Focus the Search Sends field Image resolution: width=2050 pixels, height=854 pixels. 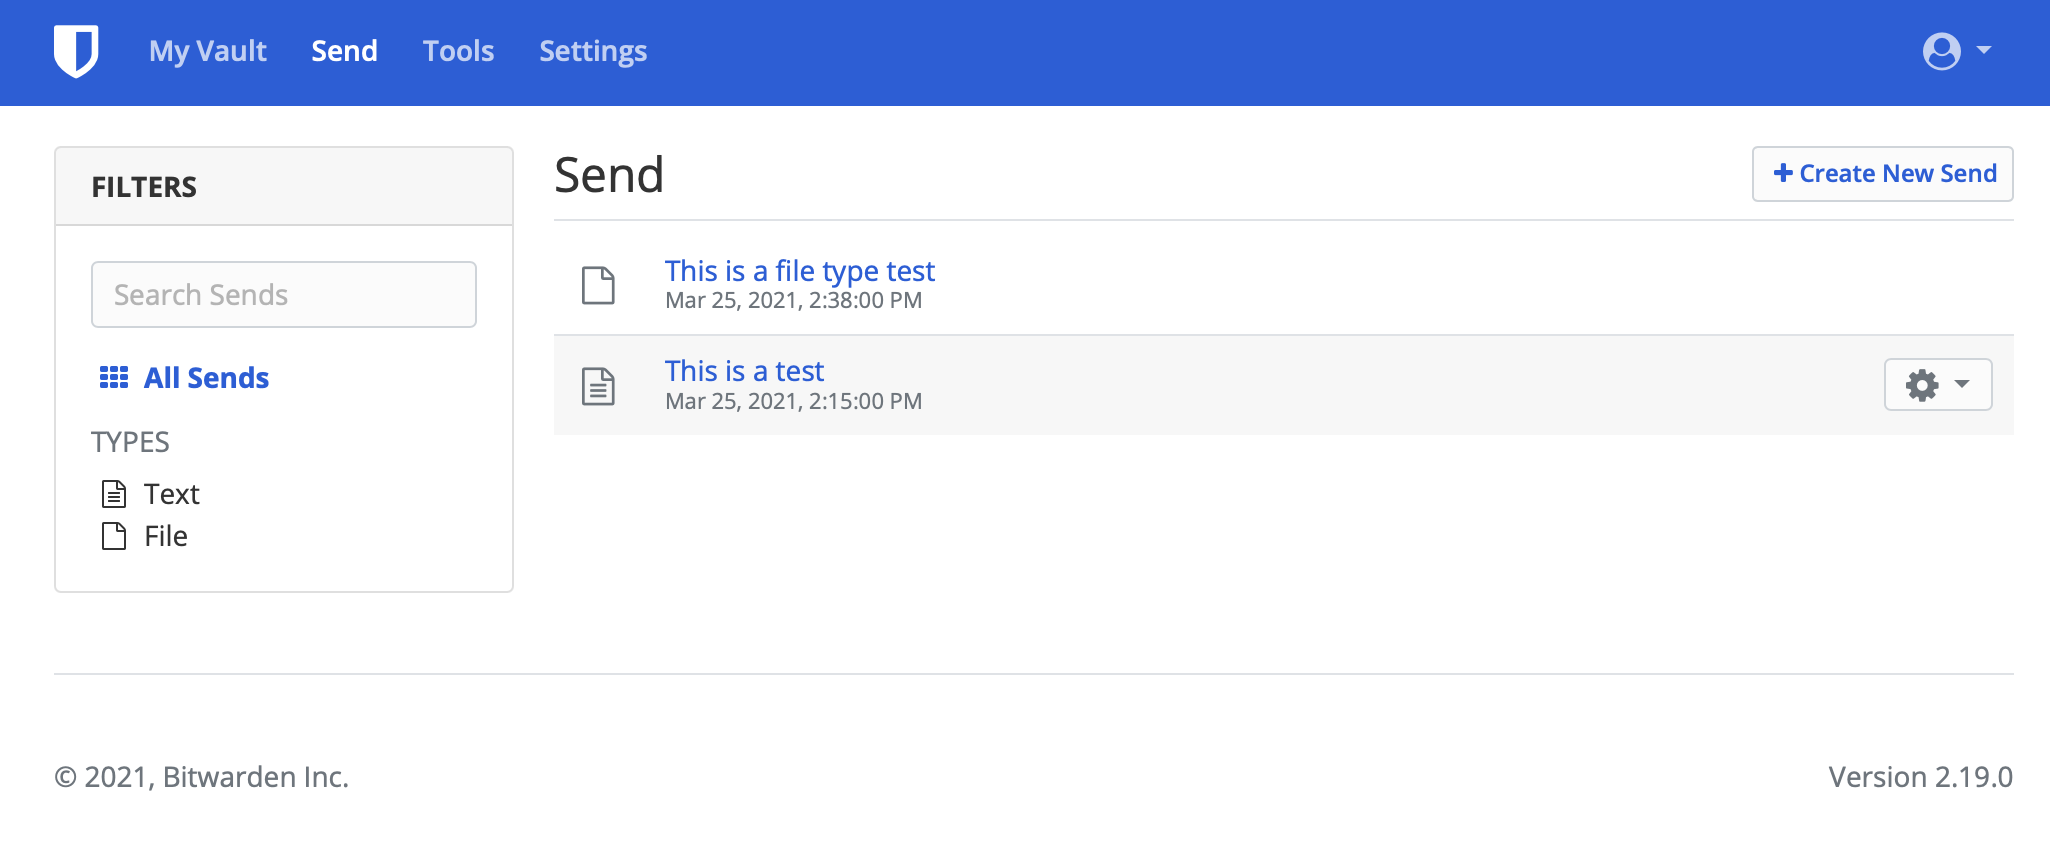pyautogui.click(x=284, y=295)
